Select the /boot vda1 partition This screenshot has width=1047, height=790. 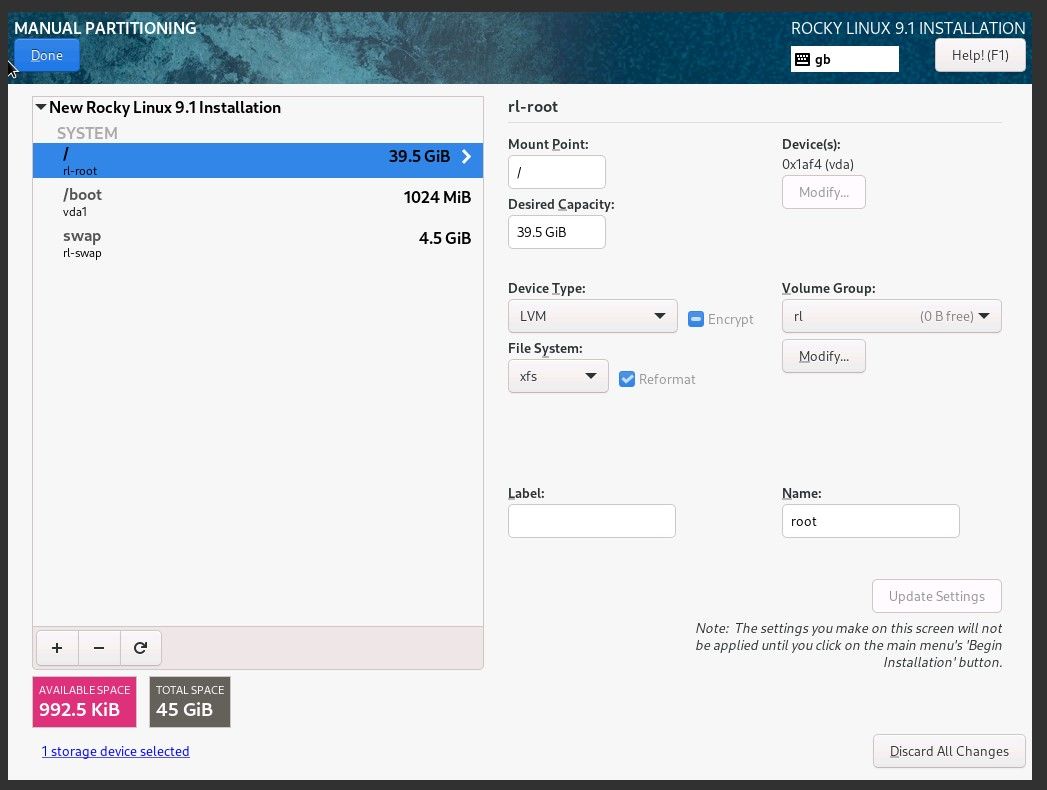[x=258, y=202]
